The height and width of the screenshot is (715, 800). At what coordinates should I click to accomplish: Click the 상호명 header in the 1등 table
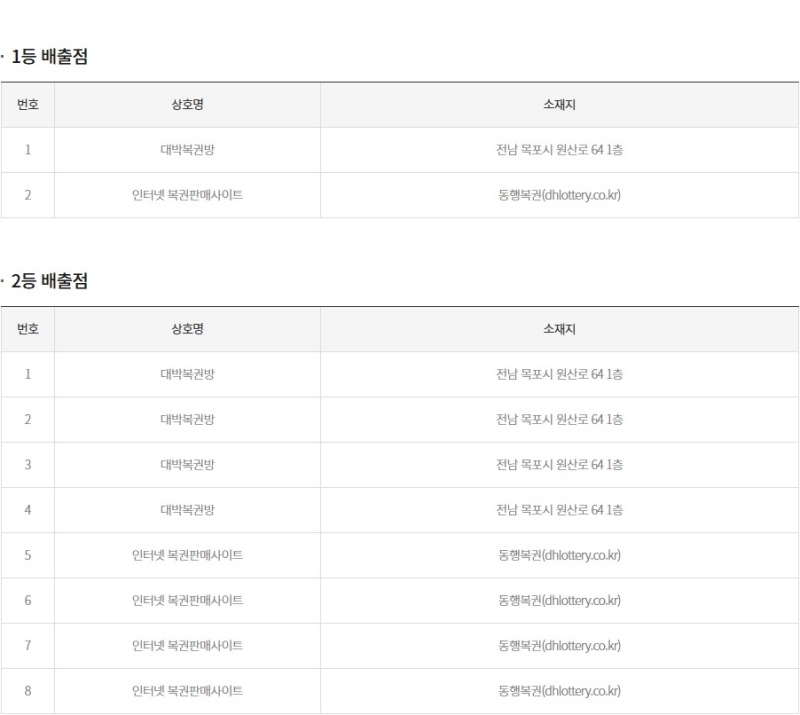point(186,106)
